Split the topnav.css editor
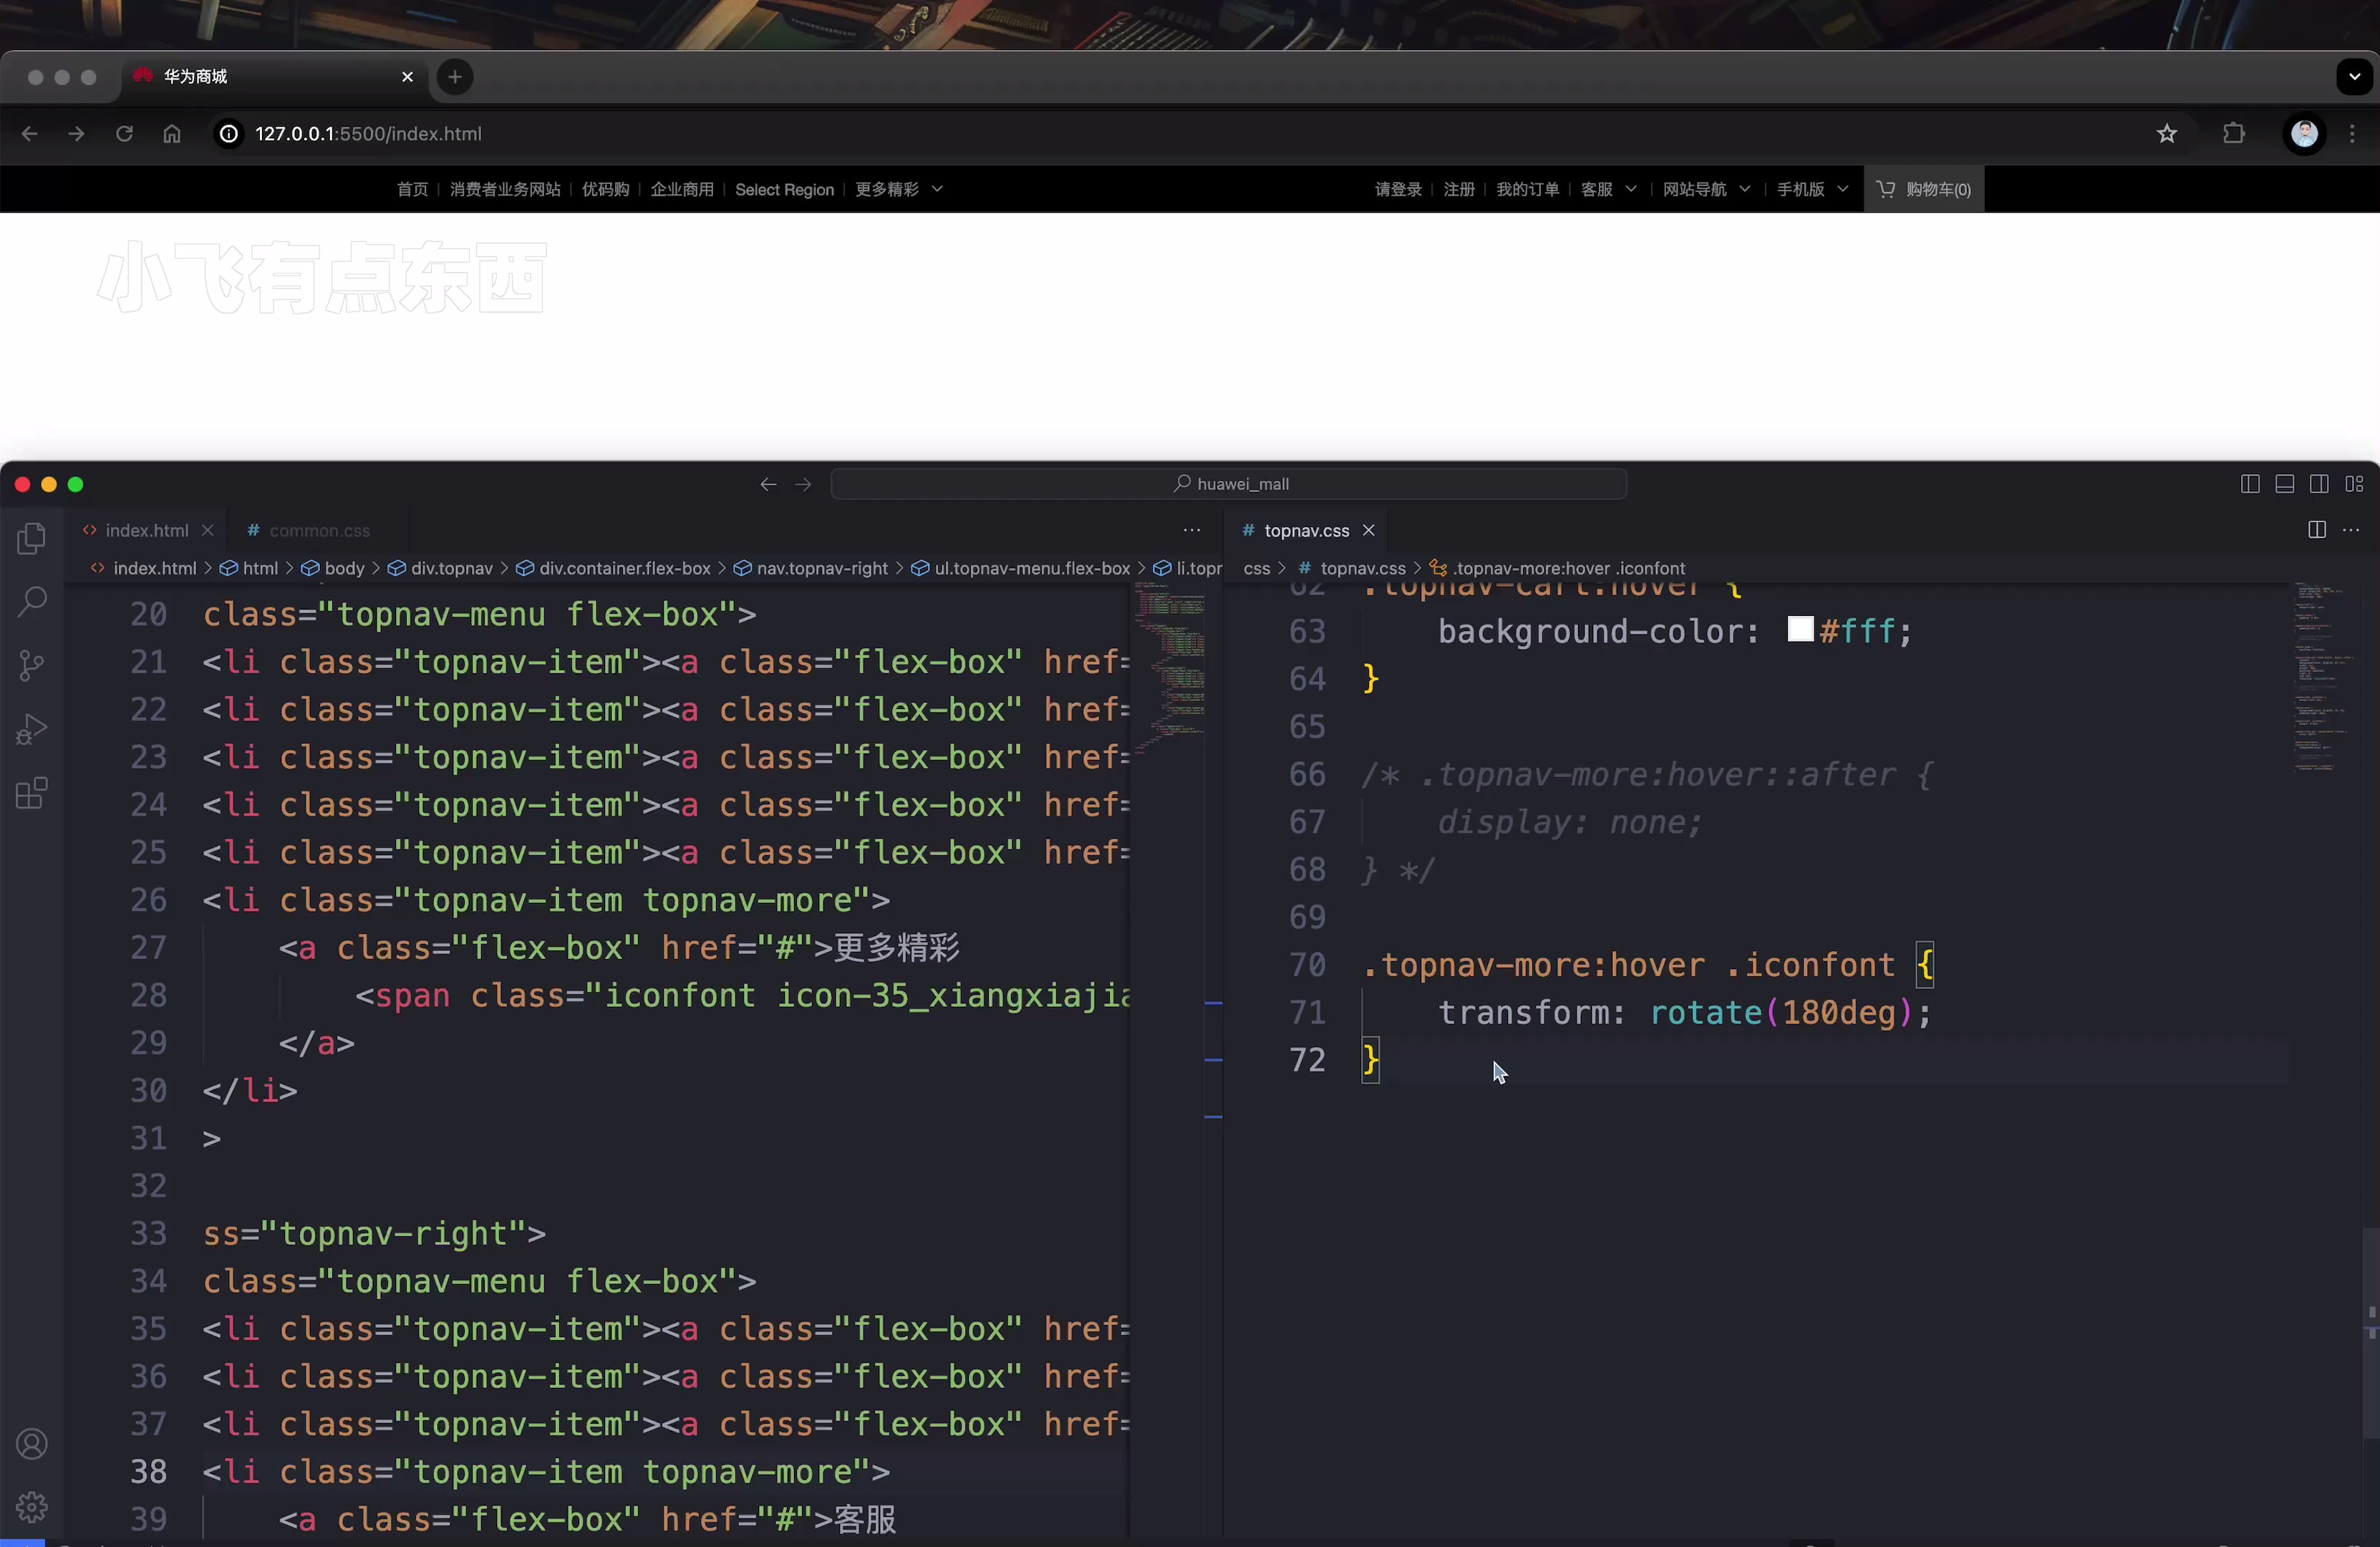The width and height of the screenshot is (2380, 1547). point(2316,530)
